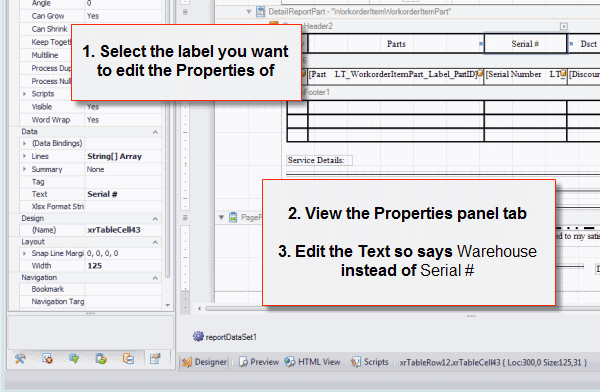Expand the Lines property
Viewport: 600px width, 392px height.
coord(24,156)
